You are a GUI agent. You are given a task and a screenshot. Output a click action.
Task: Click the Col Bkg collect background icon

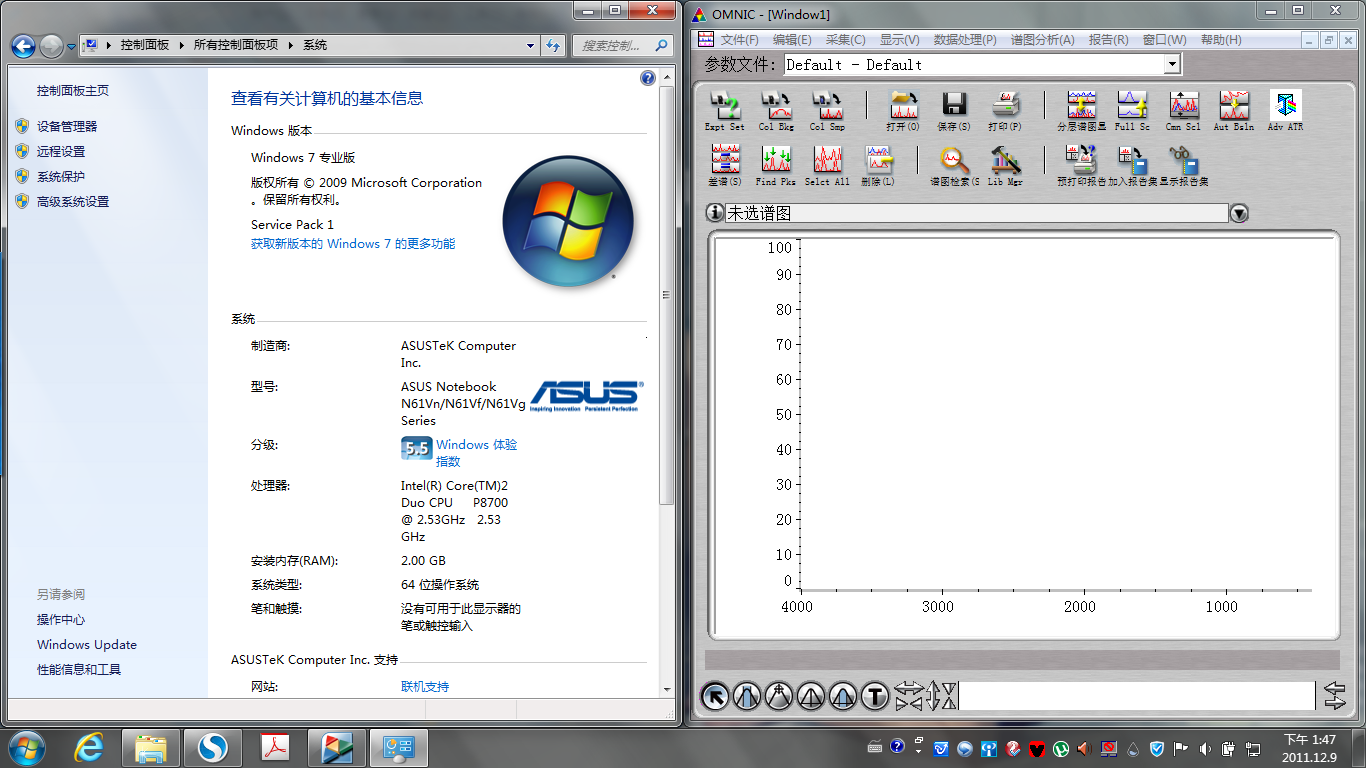click(776, 110)
